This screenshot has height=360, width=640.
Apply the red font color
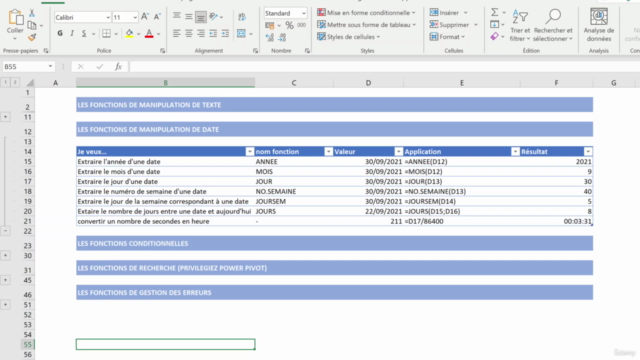pos(149,33)
